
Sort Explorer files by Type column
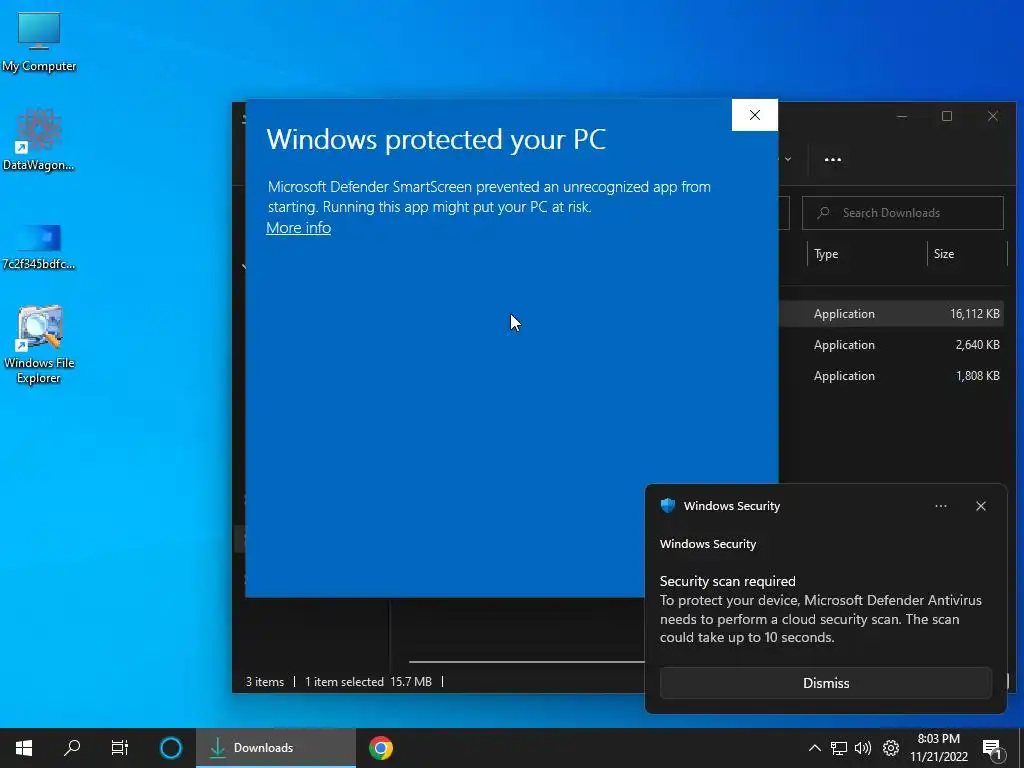867,254
